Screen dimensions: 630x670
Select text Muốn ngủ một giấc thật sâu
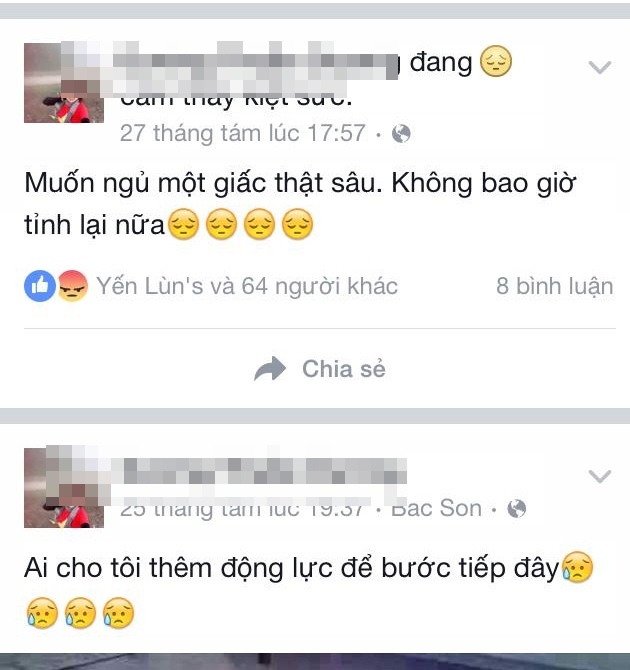(203, 184)
